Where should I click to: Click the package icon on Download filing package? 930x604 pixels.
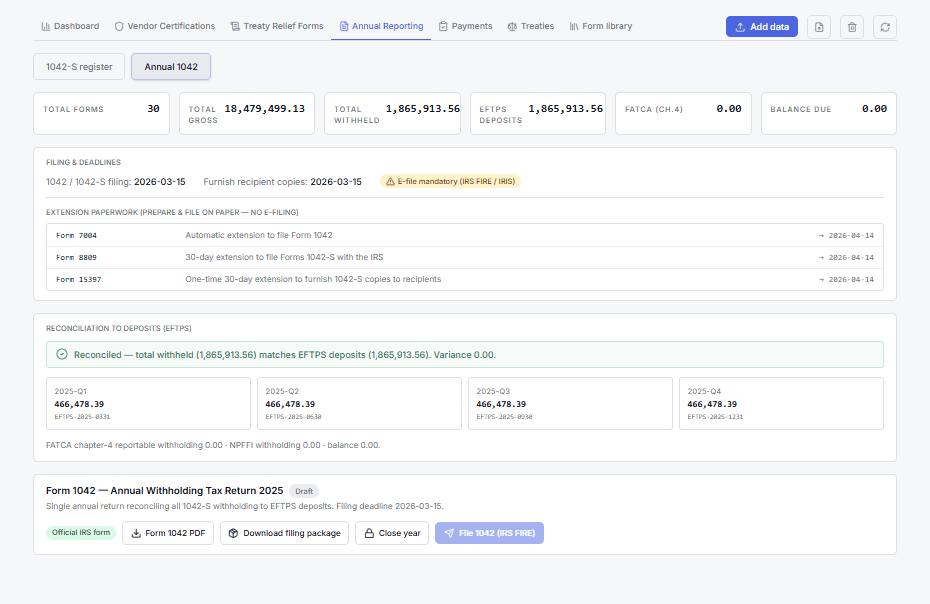point(234,533)
